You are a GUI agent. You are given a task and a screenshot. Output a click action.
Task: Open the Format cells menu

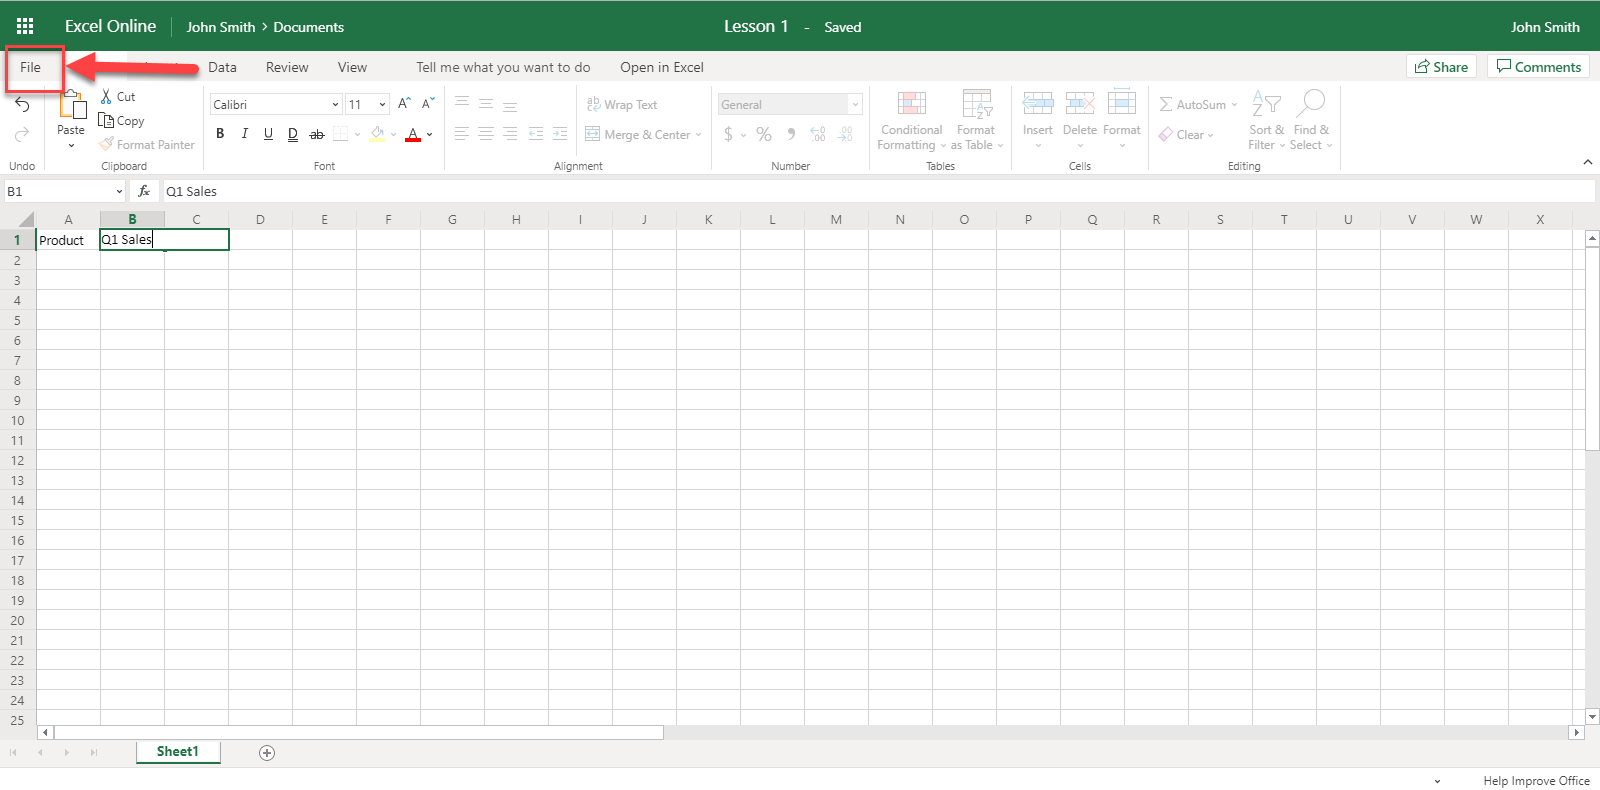point(1122,120)
